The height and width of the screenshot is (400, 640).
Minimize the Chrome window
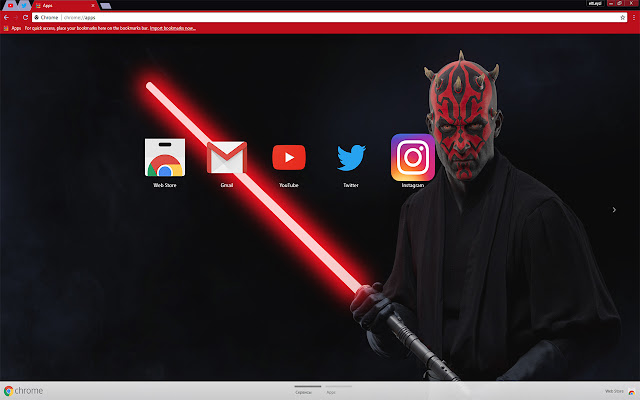point(611,3)
